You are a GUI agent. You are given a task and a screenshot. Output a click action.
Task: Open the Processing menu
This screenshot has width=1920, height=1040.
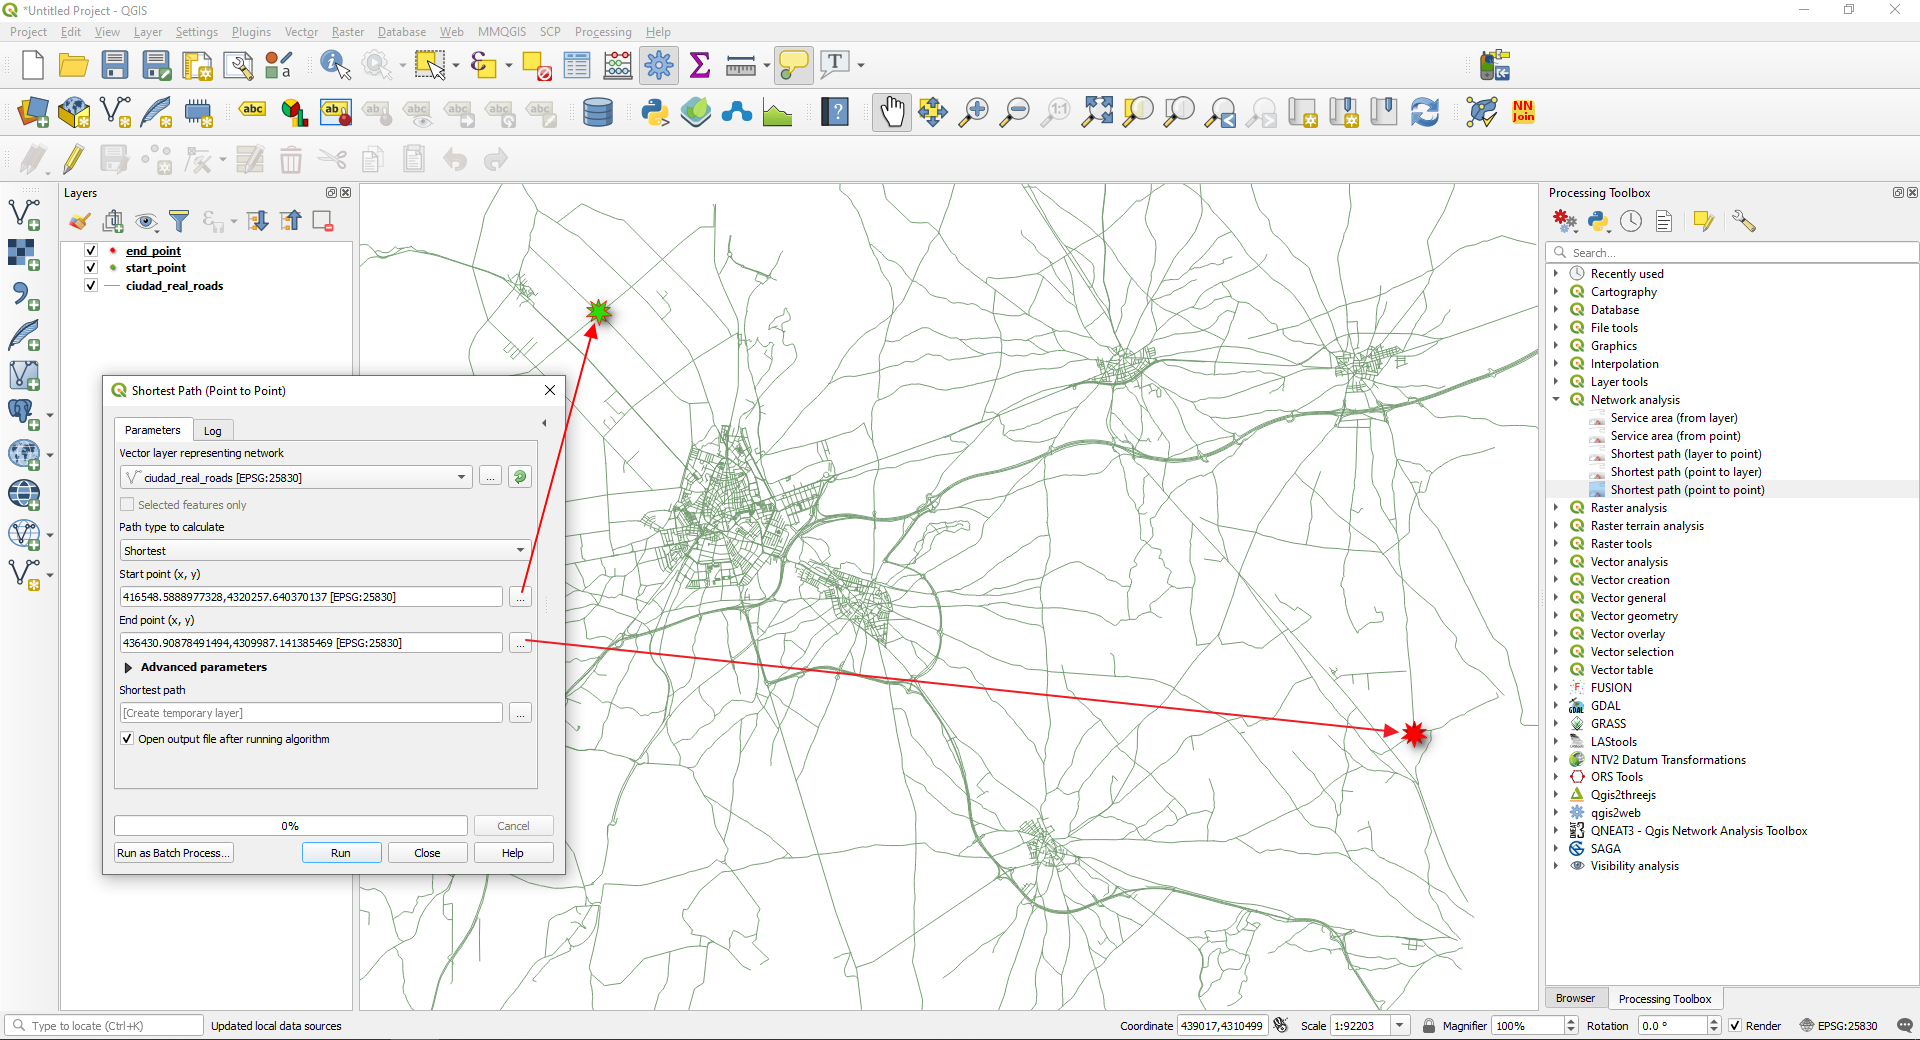(x=603, y=31)
